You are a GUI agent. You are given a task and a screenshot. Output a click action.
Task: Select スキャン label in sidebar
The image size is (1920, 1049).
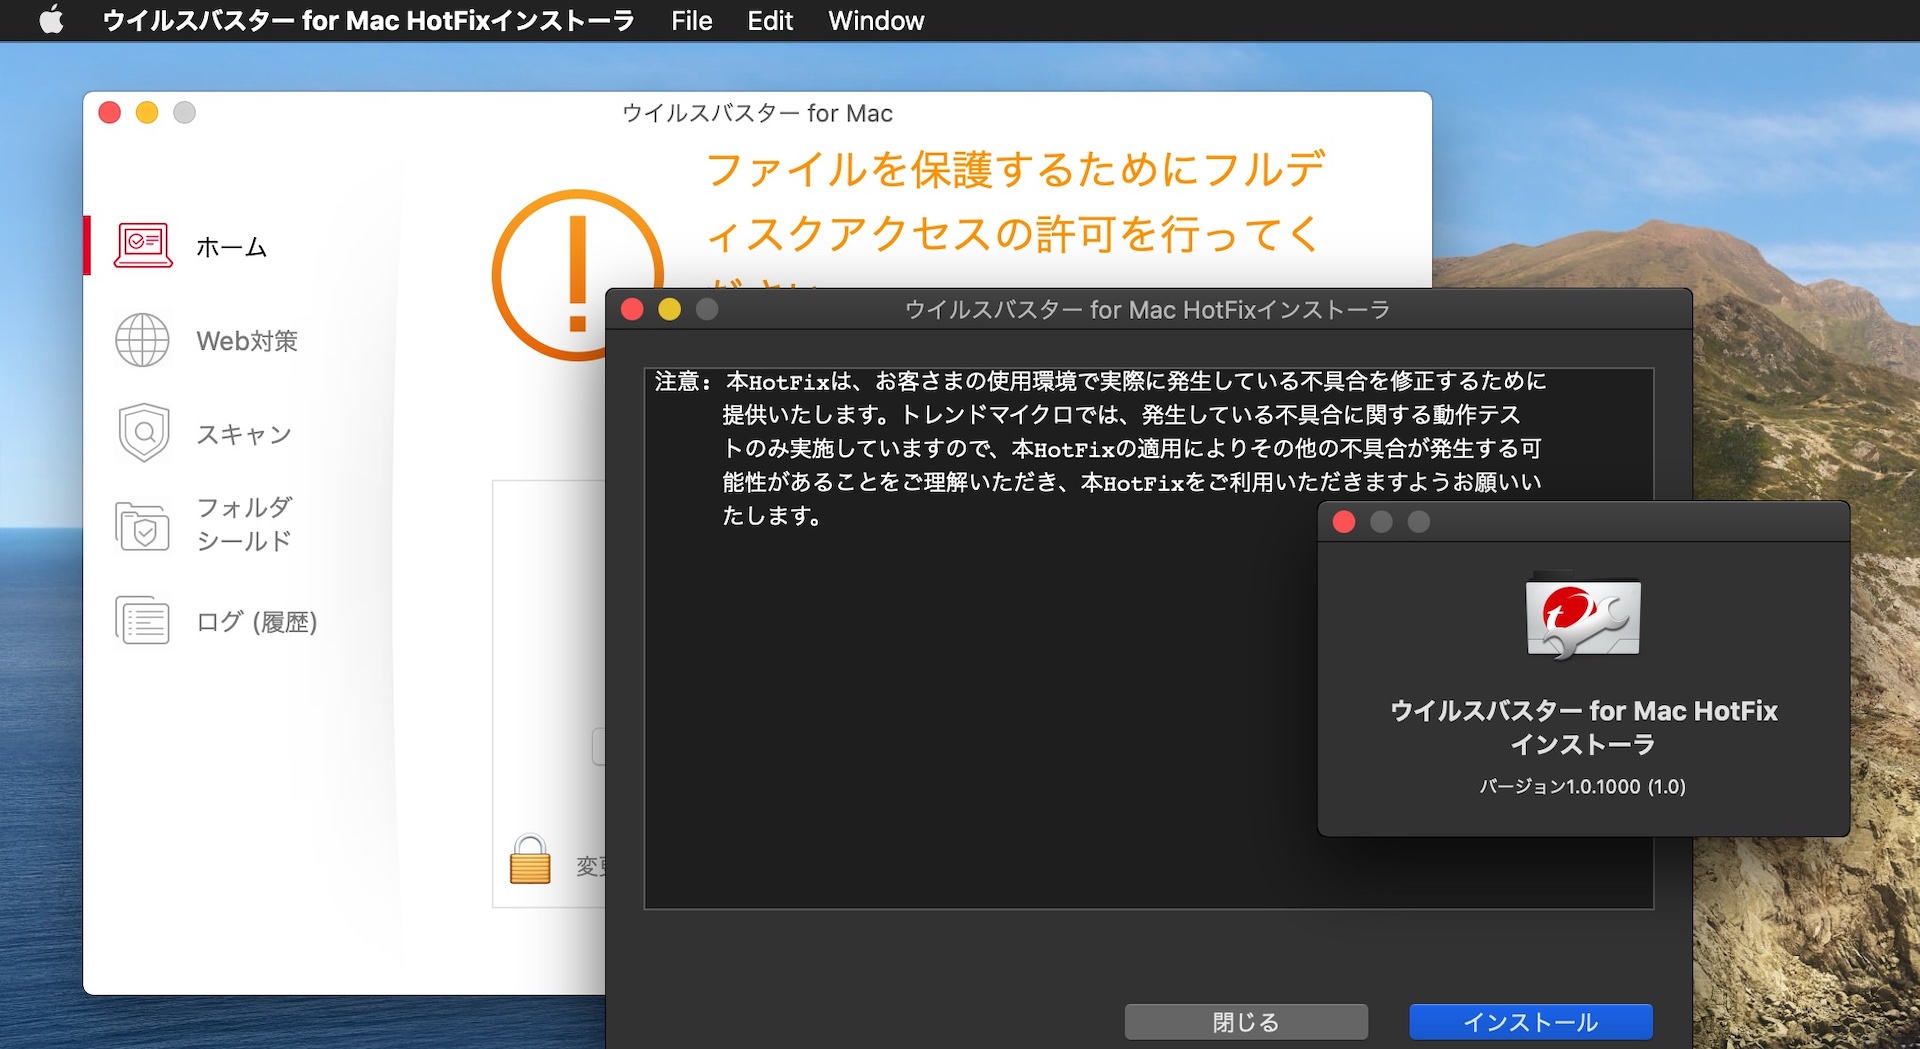[x=244, y=434]
